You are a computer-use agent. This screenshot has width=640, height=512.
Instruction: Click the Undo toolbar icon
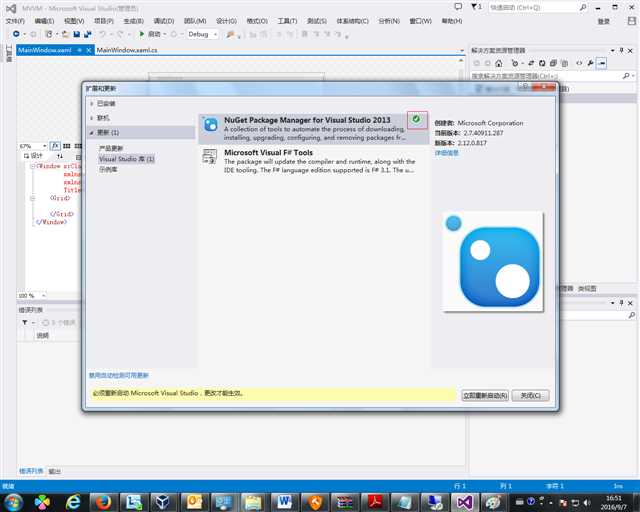click(103, 34)
